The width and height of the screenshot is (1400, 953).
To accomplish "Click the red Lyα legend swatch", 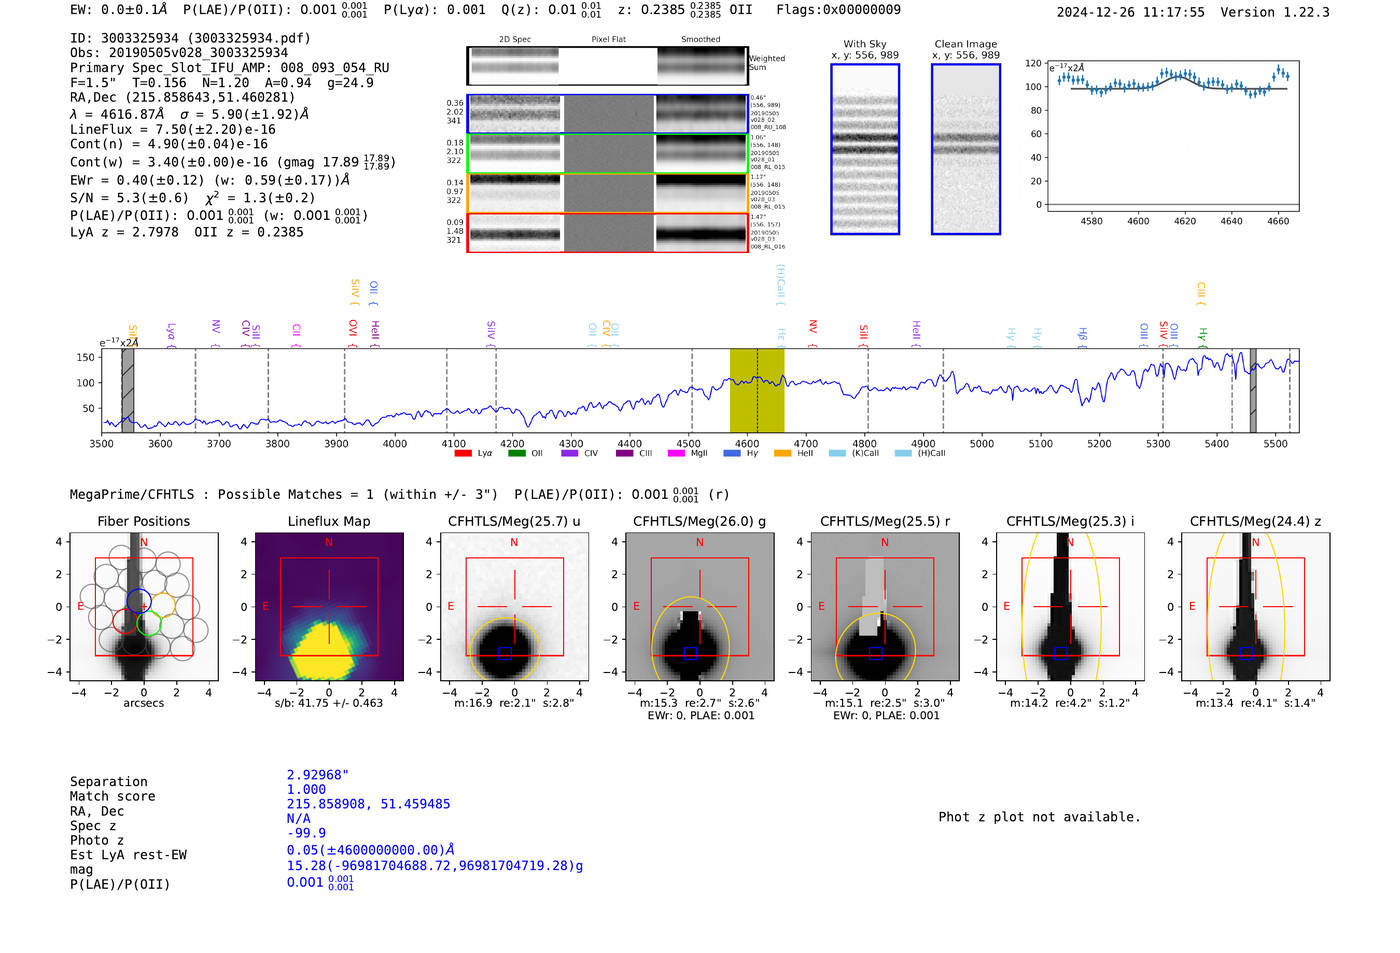I will [x=463, y=454].
